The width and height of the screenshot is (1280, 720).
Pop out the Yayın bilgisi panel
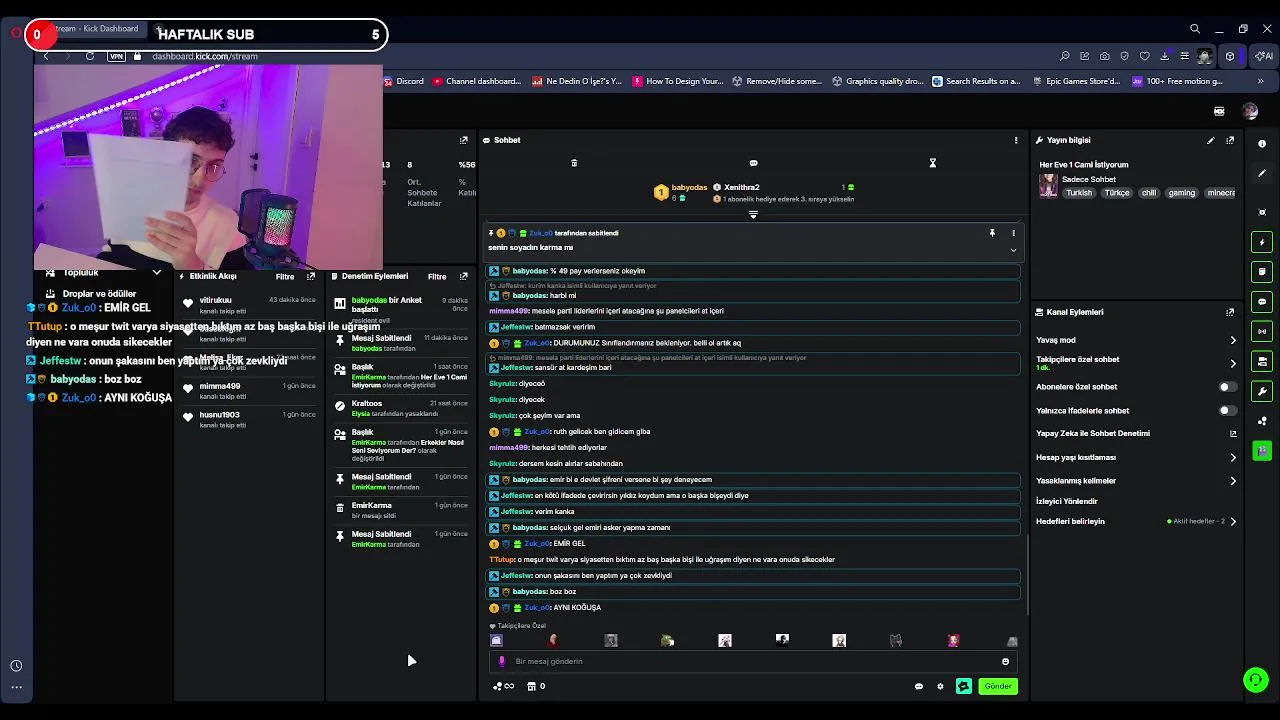(1230, 140)
